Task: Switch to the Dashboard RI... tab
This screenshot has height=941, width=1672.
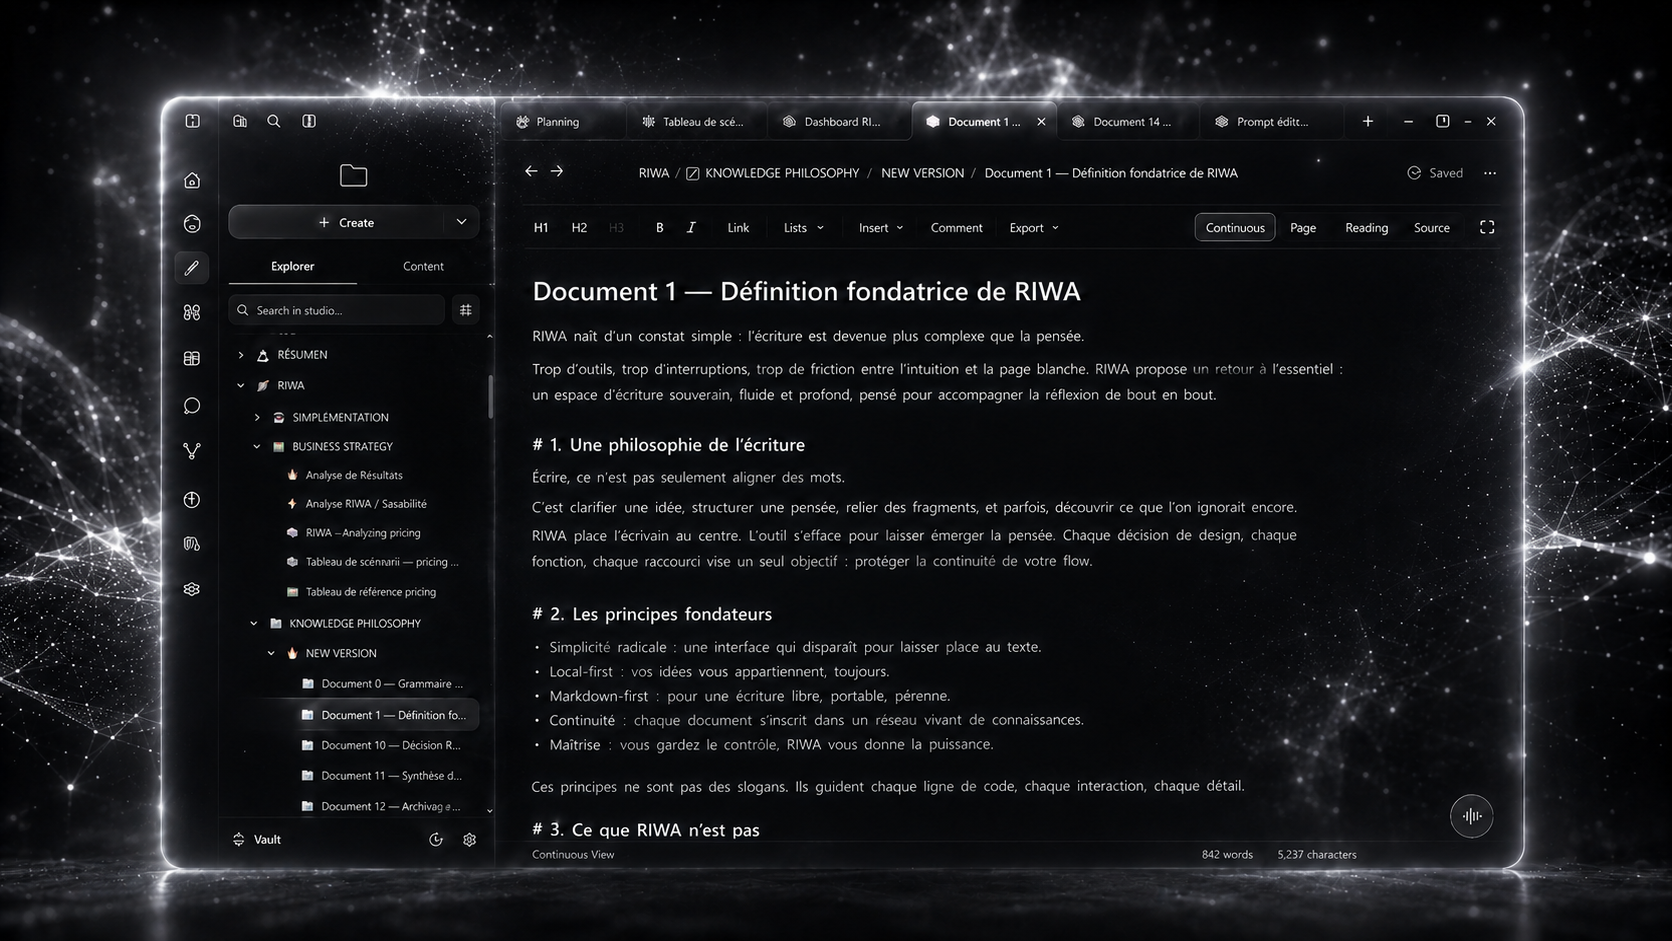Action: (840, 121)
